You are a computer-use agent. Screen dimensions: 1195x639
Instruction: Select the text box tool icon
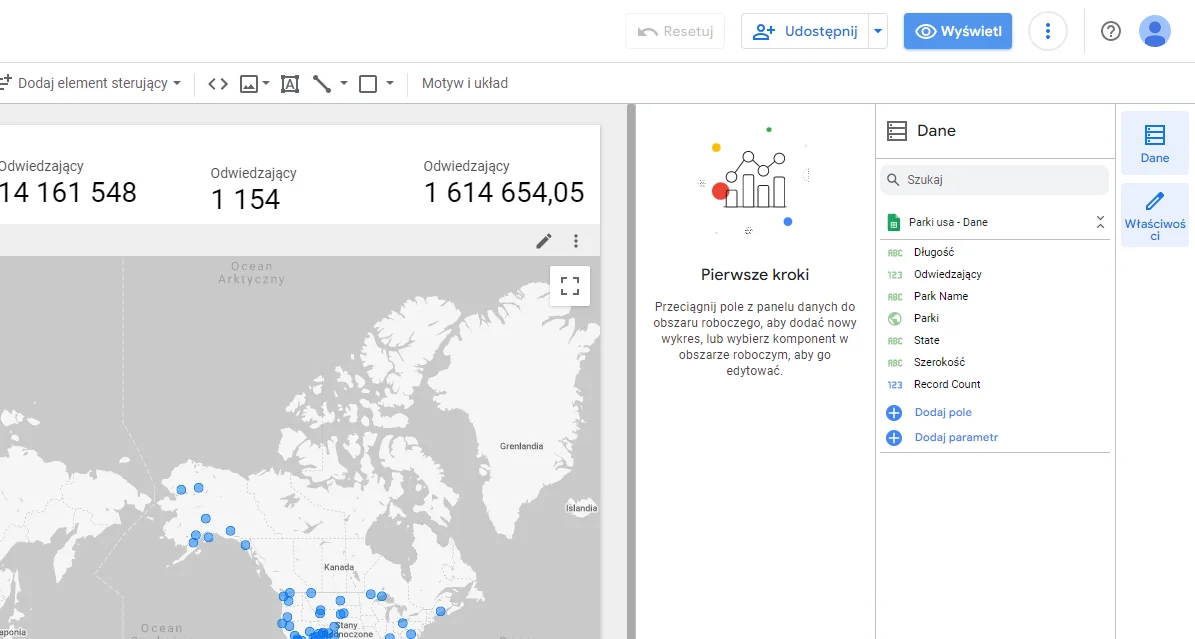[x=290, y=84]
